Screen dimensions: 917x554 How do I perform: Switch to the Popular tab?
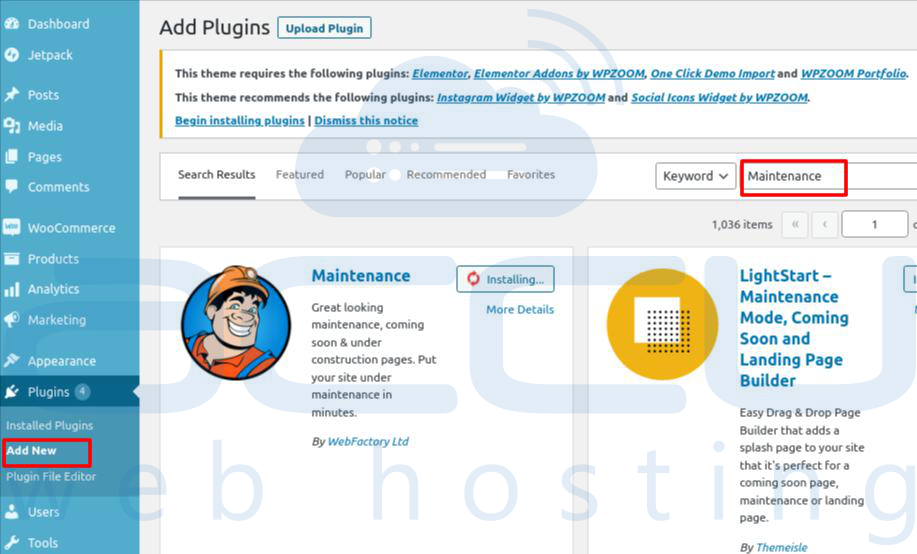(365, 174)
